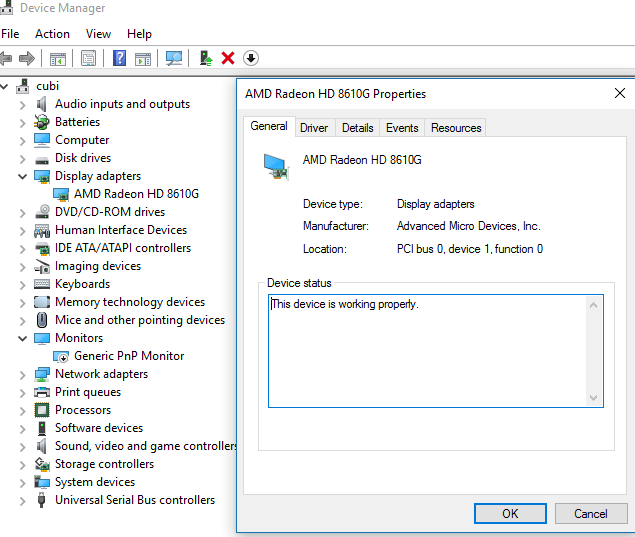Click the Forward arrow in the toolbar
This screenshot has height=537, width=635.
pyautogui.click(x=27, y=58)
